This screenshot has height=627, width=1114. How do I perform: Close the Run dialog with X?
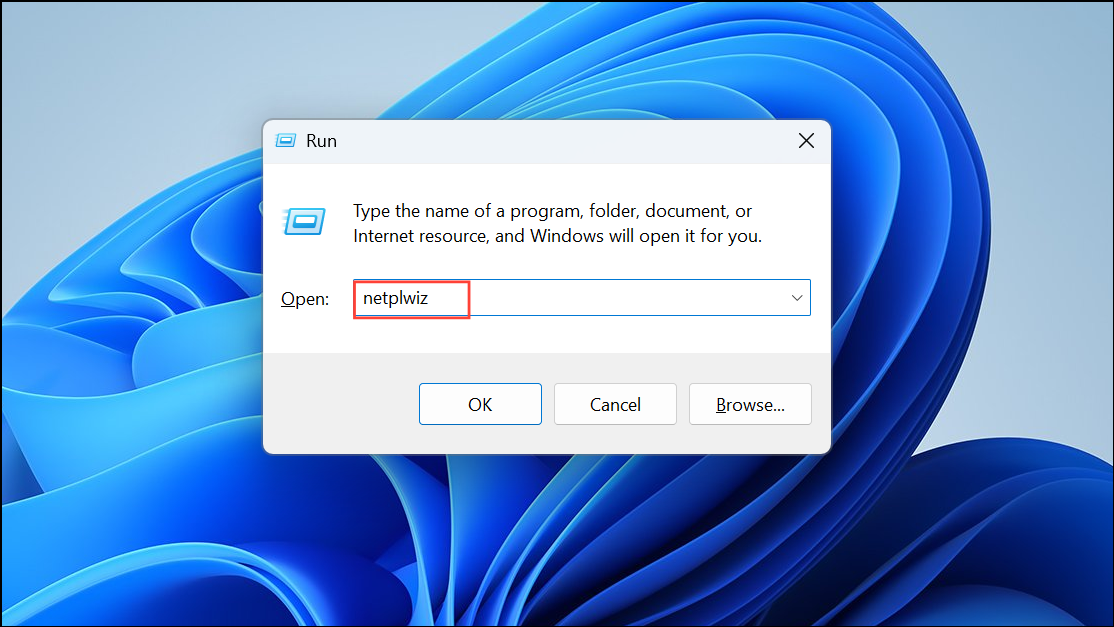click(x=806, y=141)
